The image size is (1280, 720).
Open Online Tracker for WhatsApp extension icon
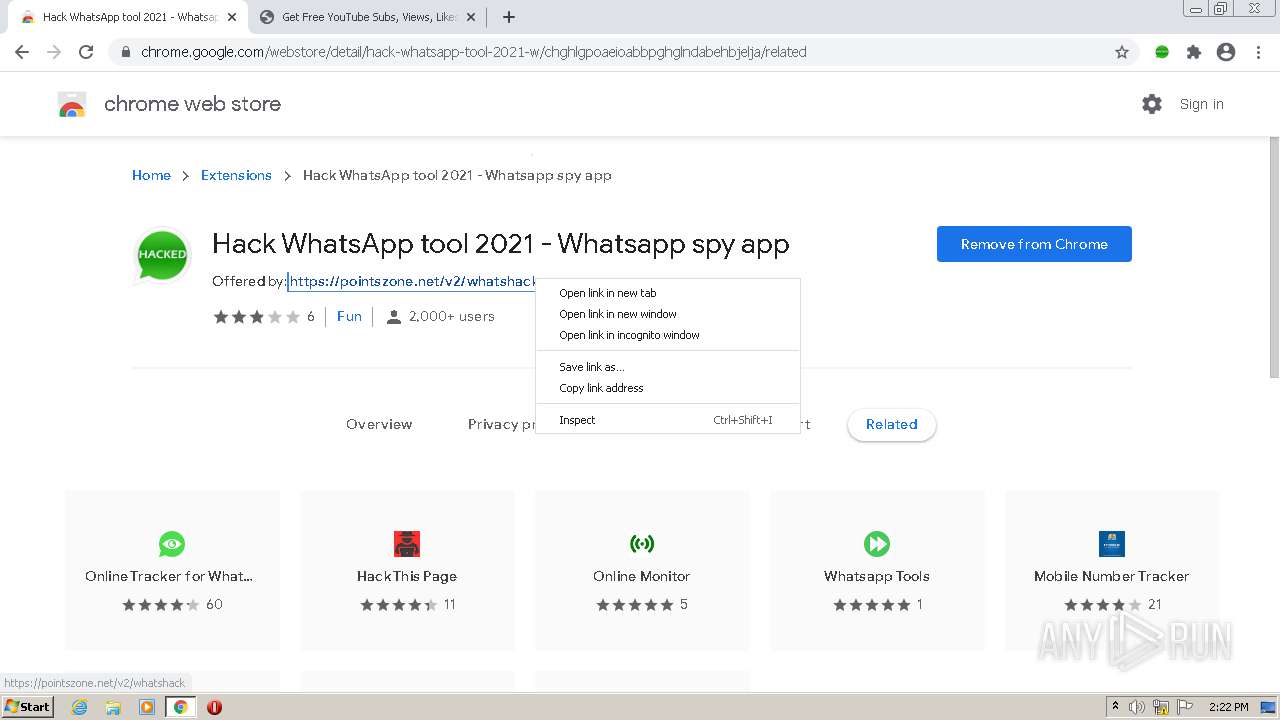click(172, 544)
